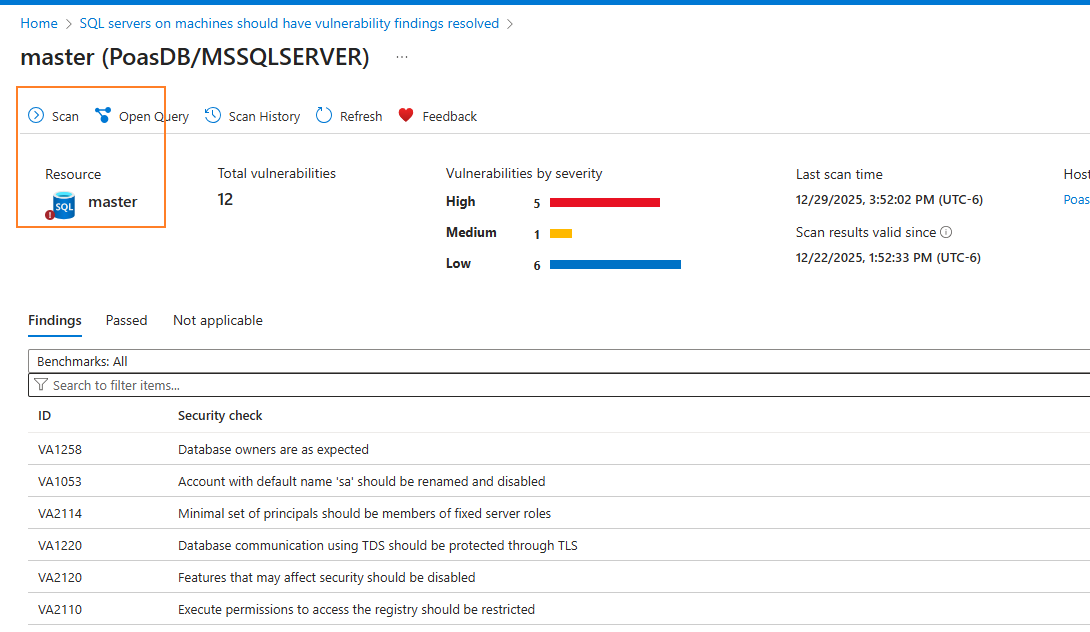Click the Scan play icon

pyautogui.click(x=36, y=115)
